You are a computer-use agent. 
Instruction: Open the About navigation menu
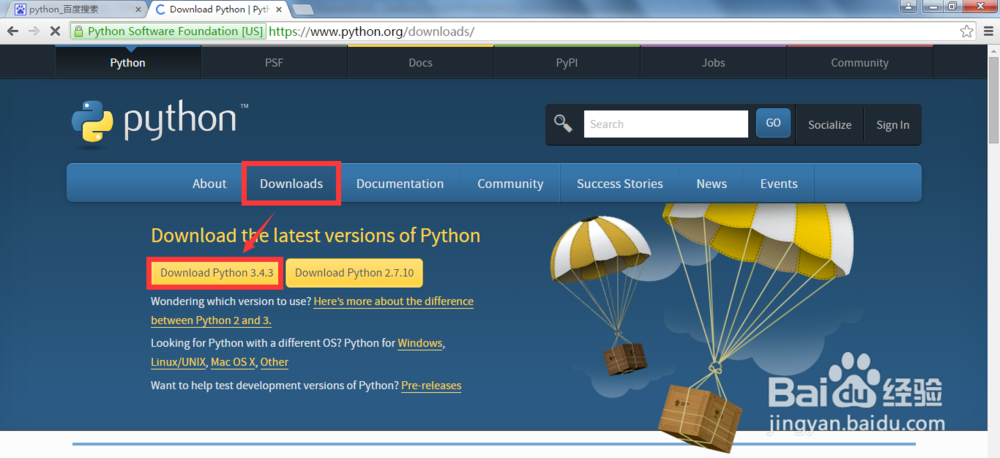[209, 184]
